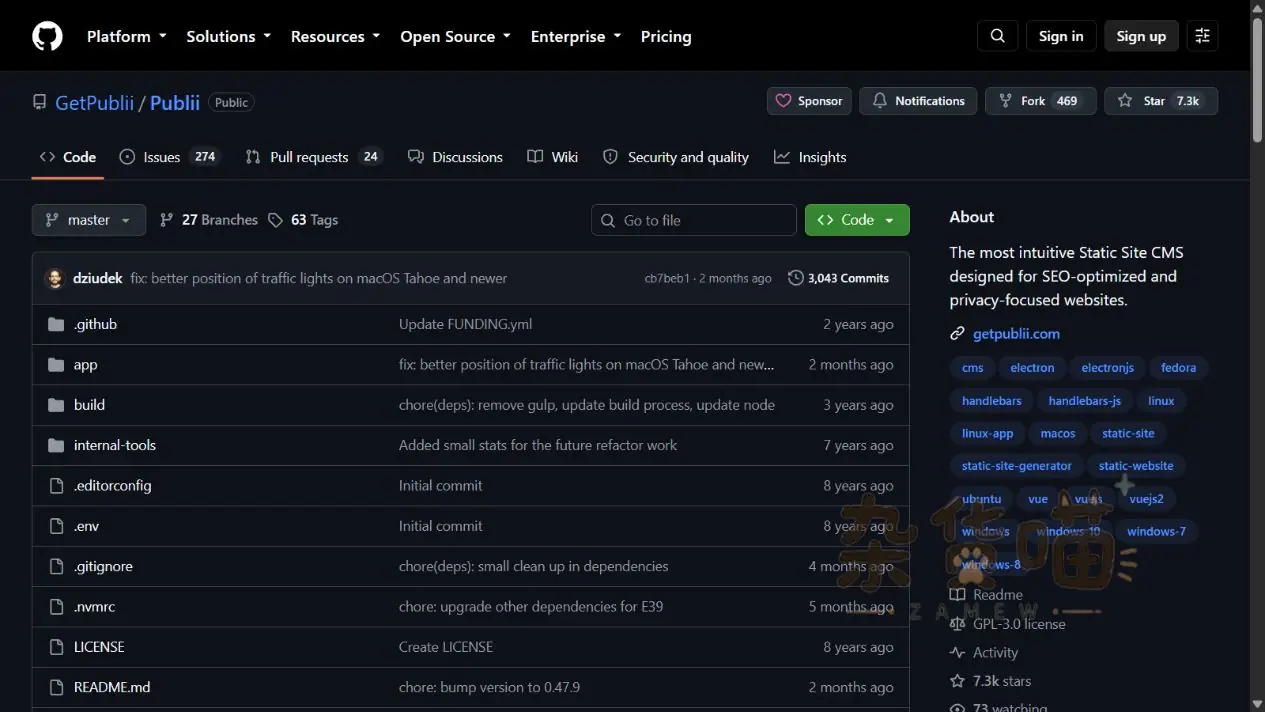The width and height of the screenshot is (1265, 712).
Task: Open the 27 Branches link
Action: [x=208, y=220]
